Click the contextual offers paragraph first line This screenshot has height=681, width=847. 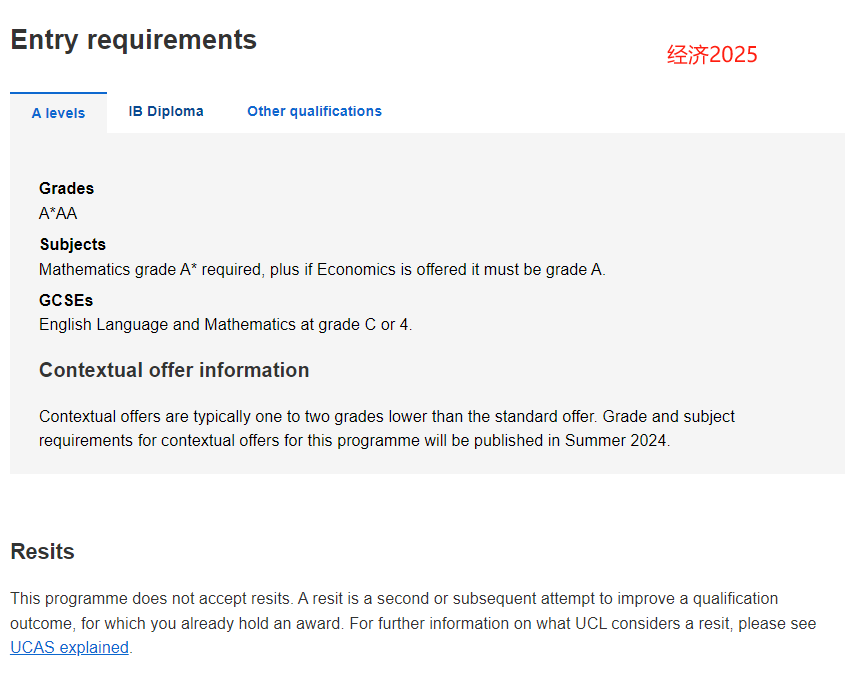(387, 416)
